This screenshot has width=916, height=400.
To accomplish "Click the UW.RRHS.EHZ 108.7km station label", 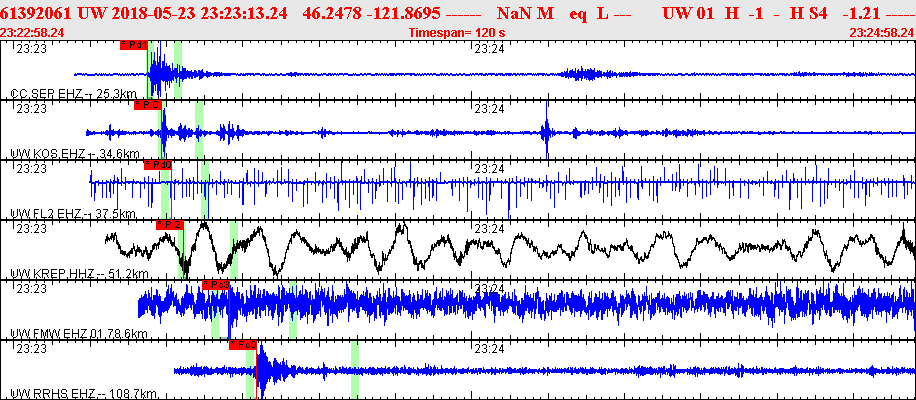I will click(x=85, y=394).
